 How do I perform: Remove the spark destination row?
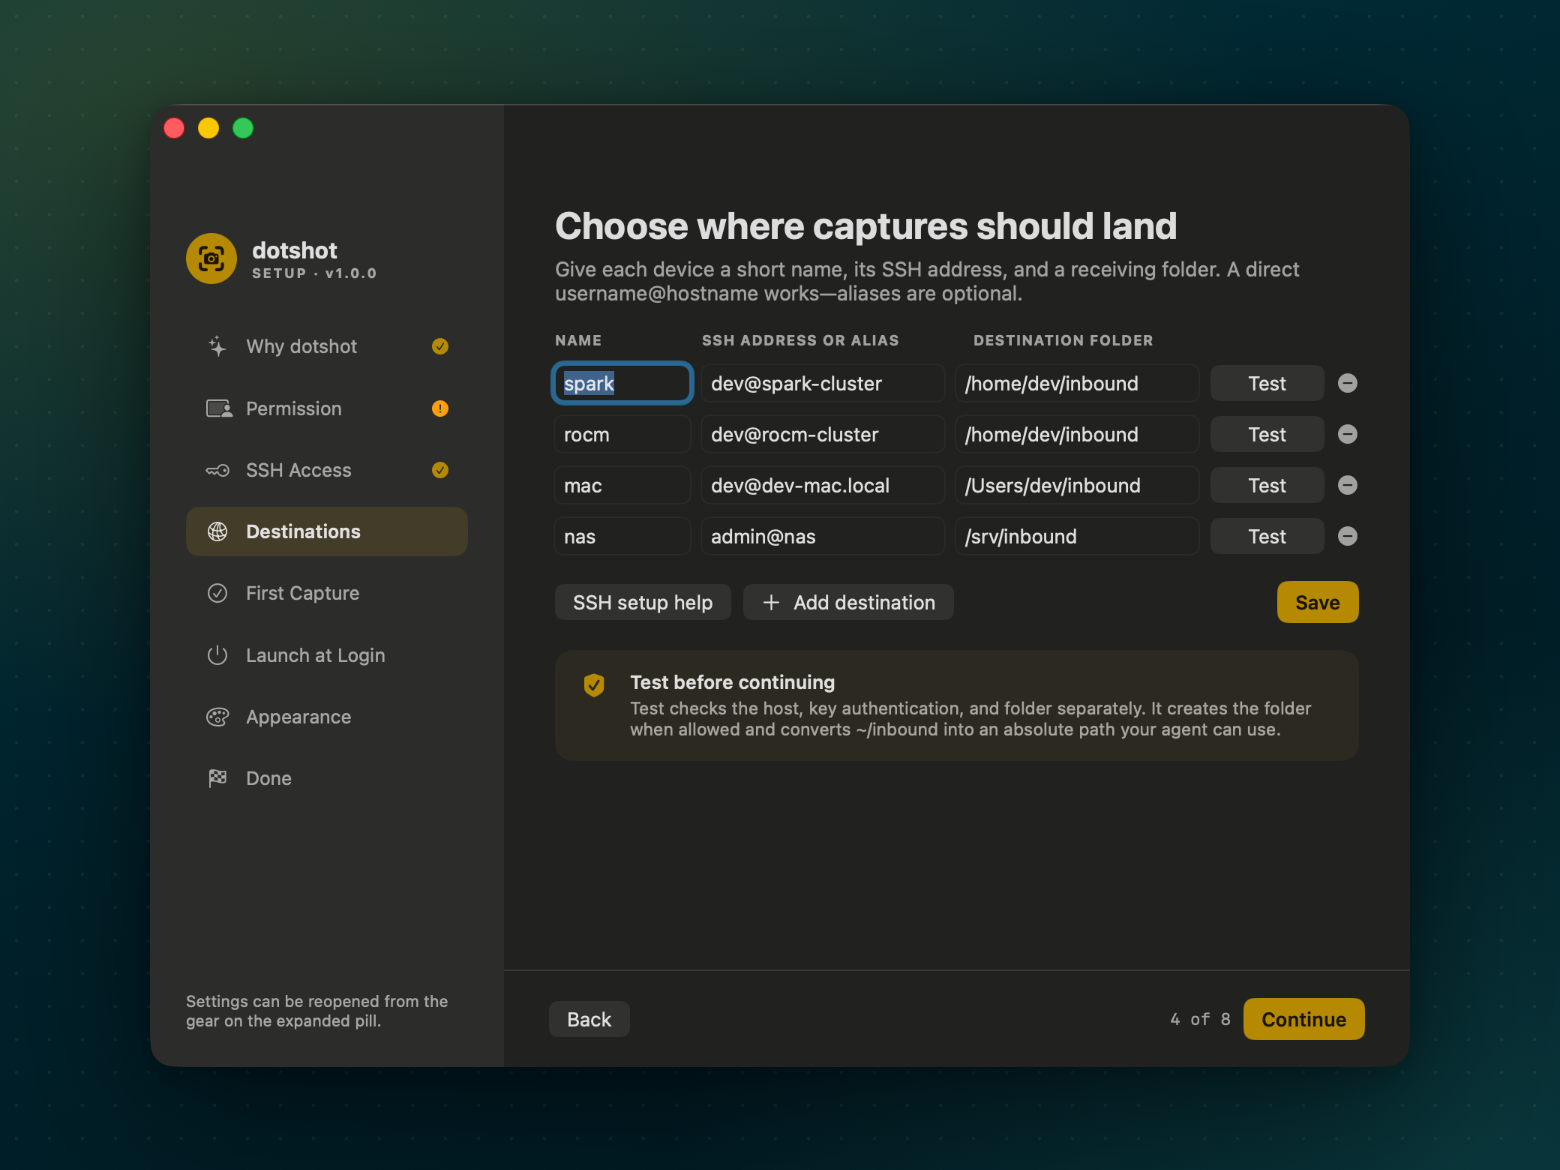click(x=1347, y=383)
